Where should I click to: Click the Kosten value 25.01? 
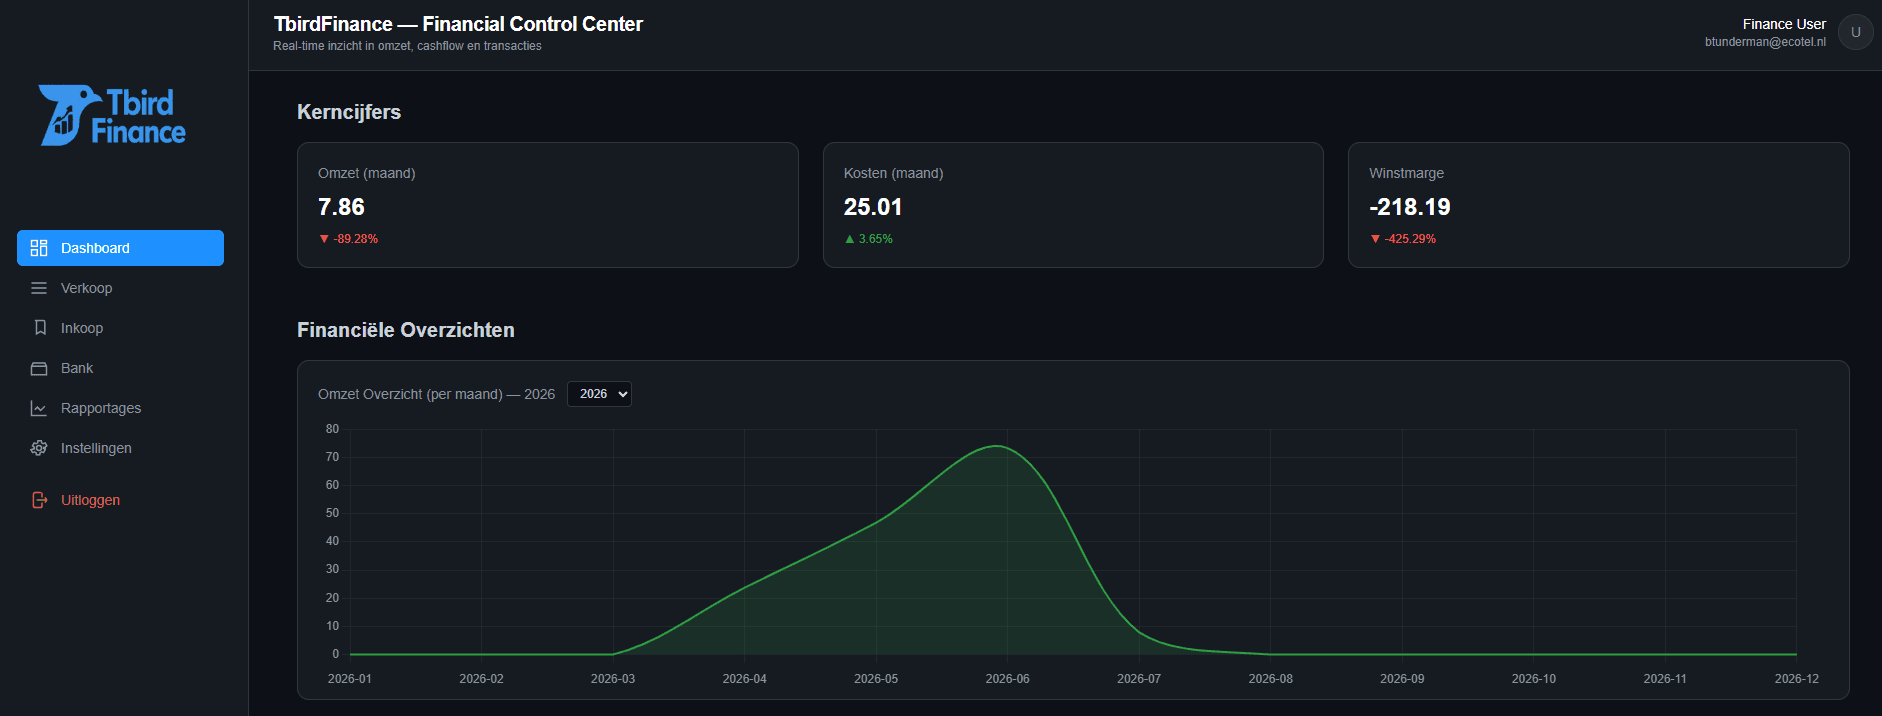point(873,207)
